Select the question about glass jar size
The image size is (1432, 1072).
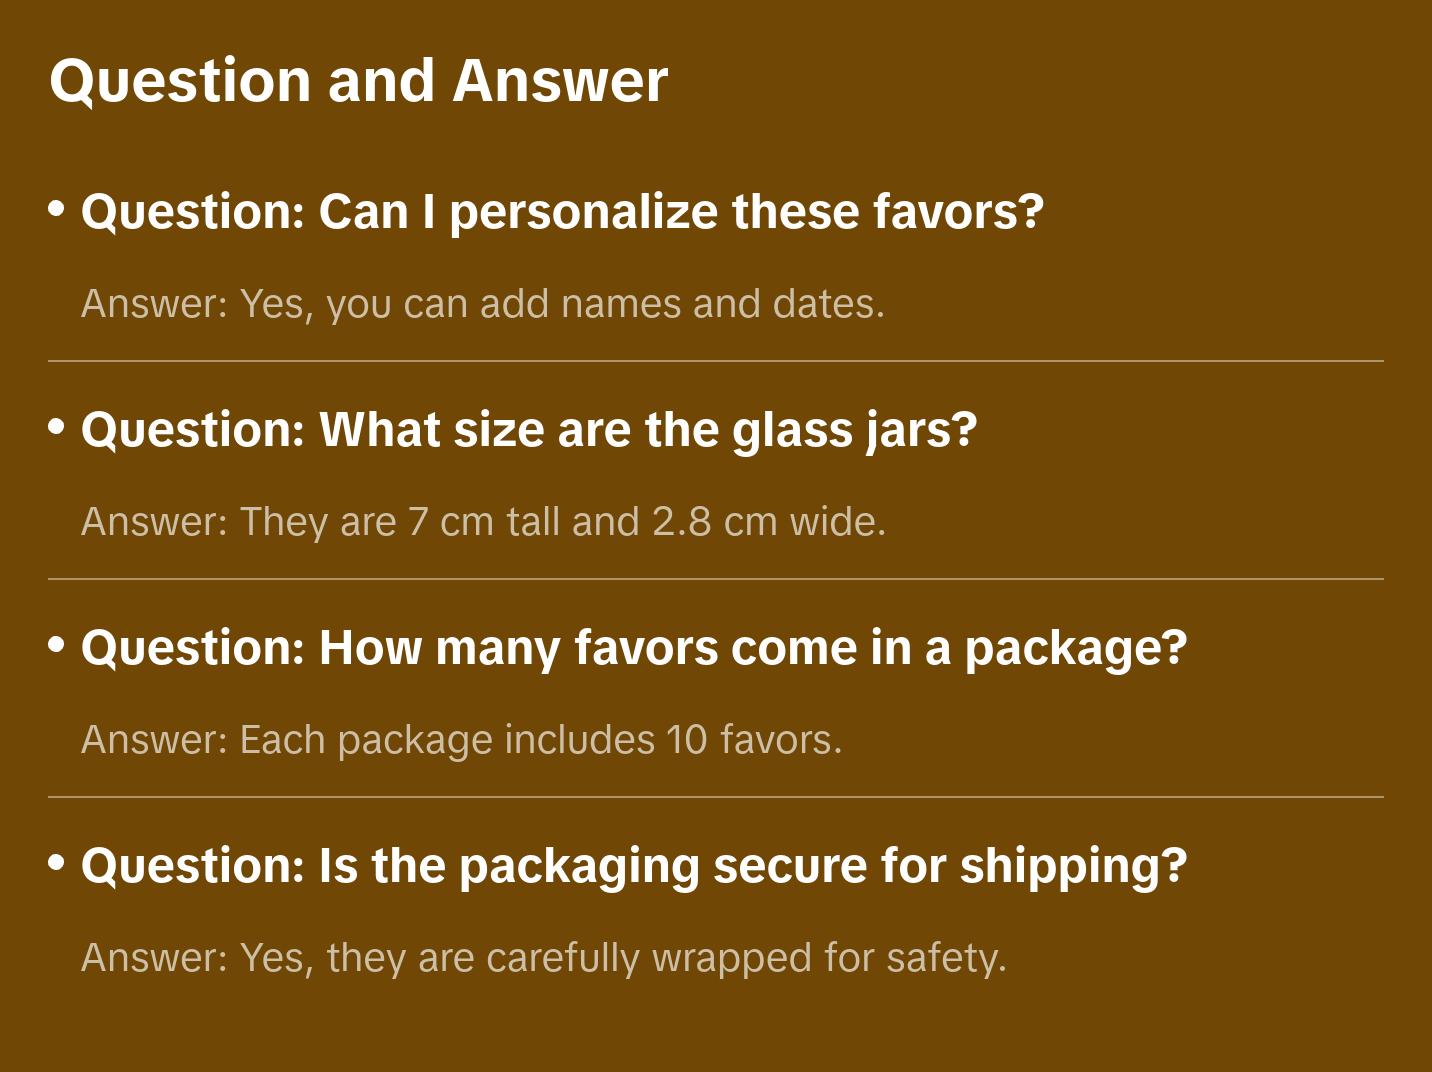click(528, 430)
